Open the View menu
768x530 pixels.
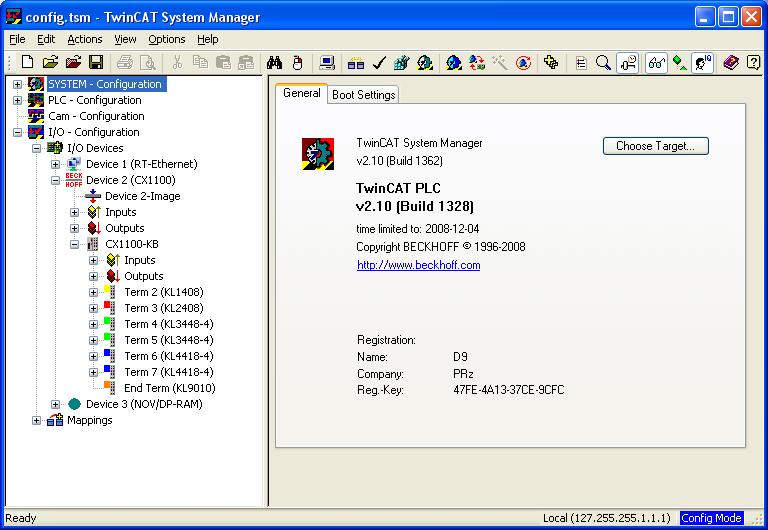click(x=125, y=39)
